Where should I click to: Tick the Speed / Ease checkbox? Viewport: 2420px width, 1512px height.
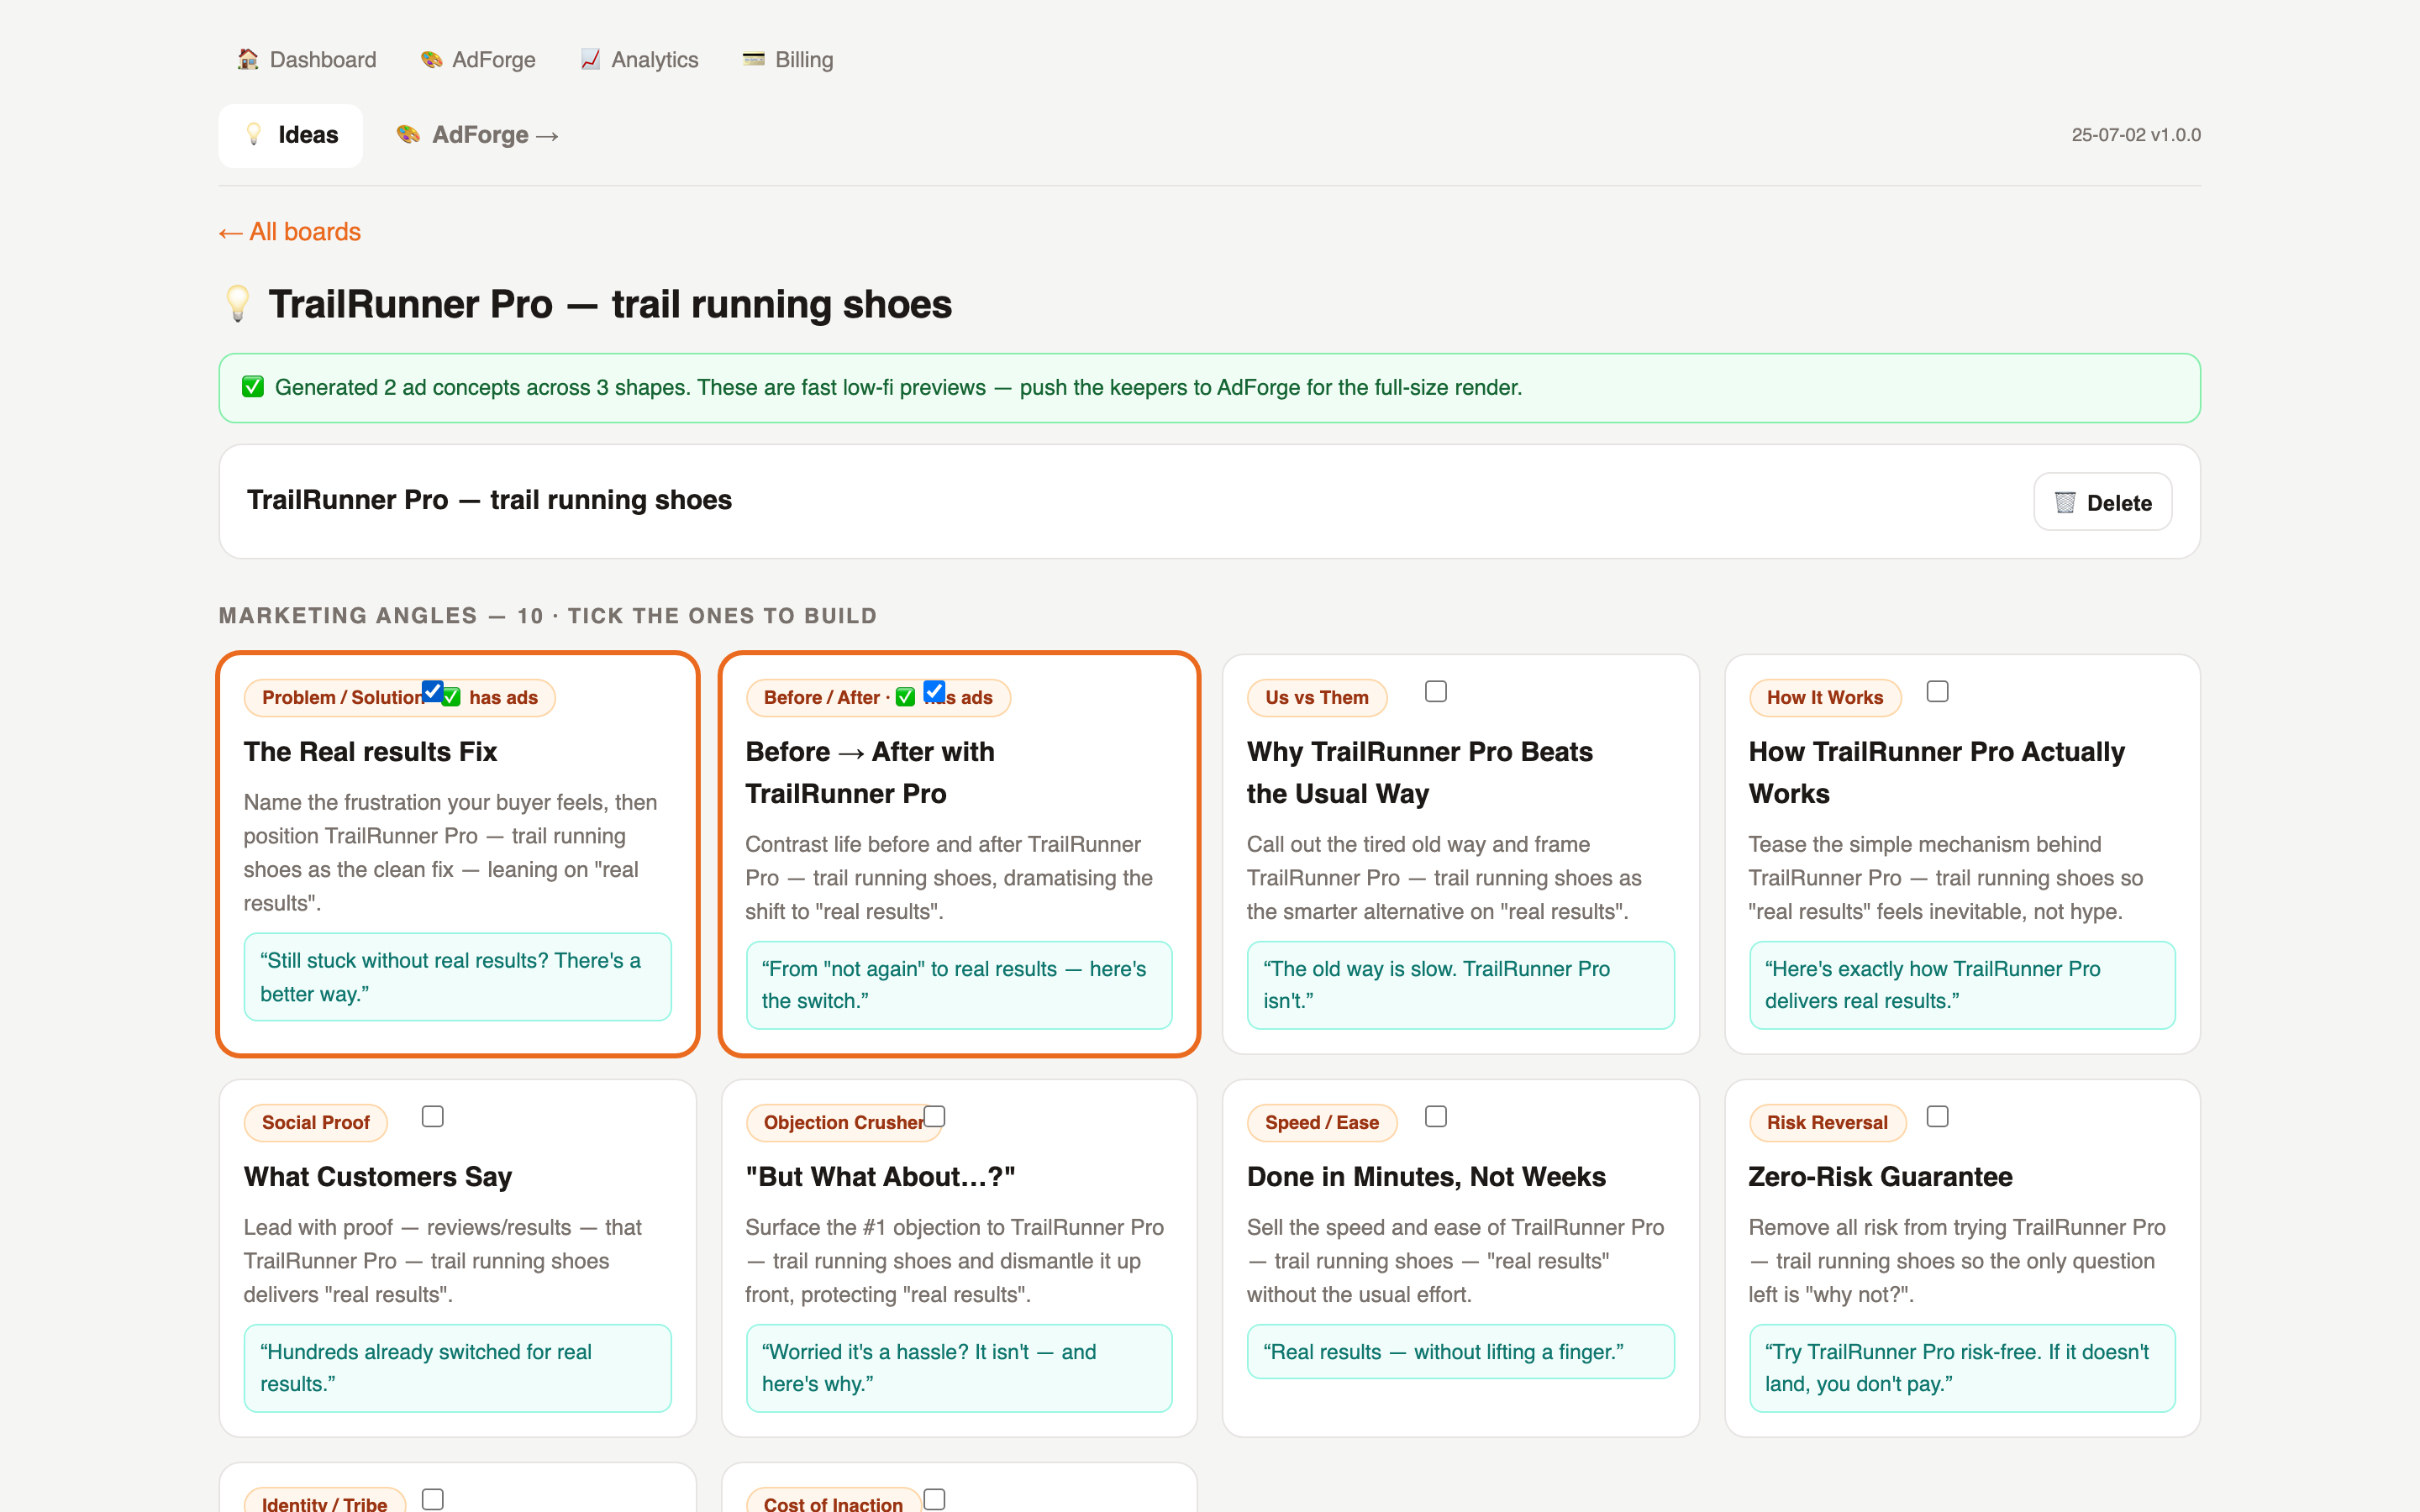pos(1436,1116)
